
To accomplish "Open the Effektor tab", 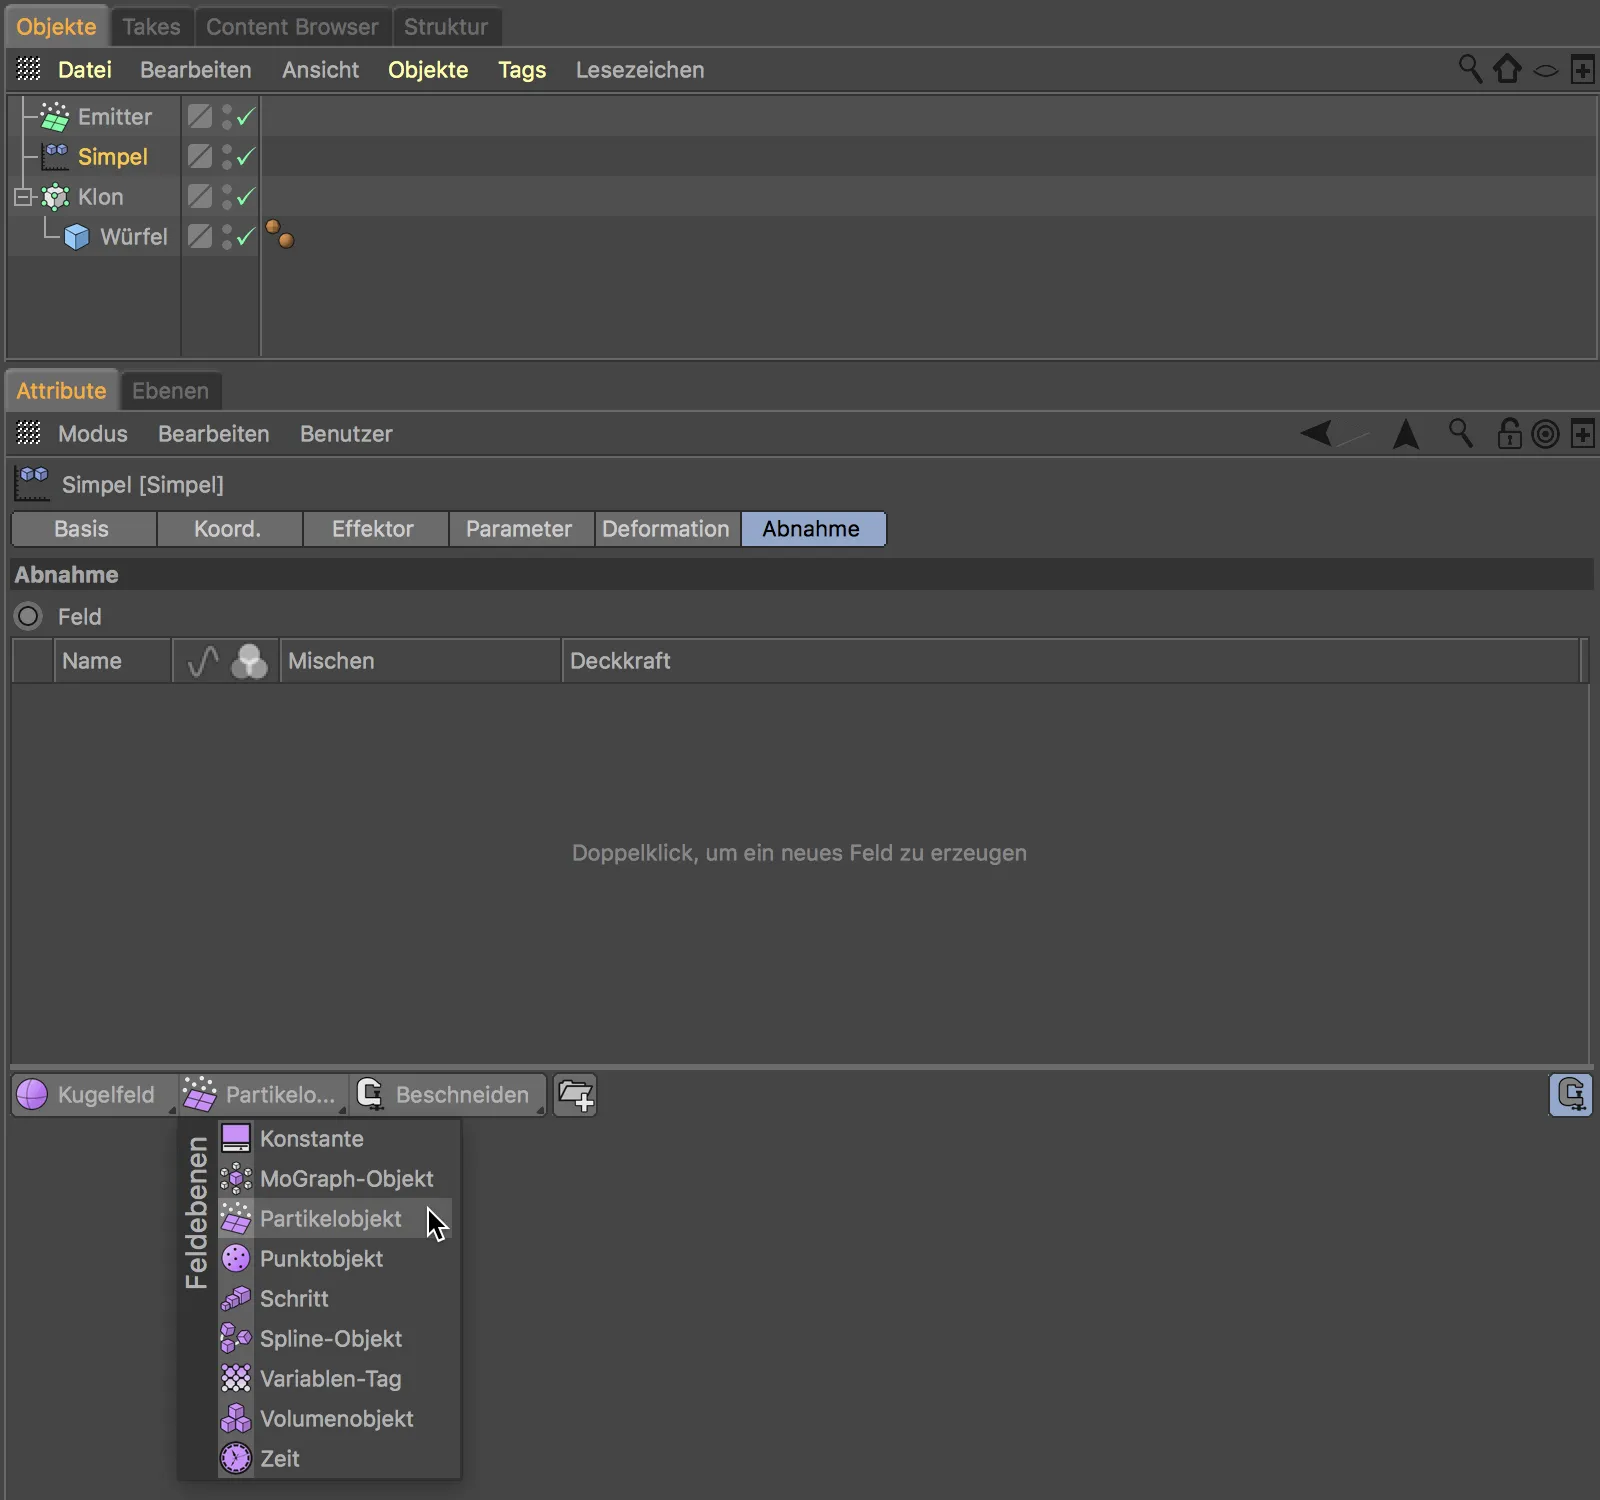I will 373,529.
